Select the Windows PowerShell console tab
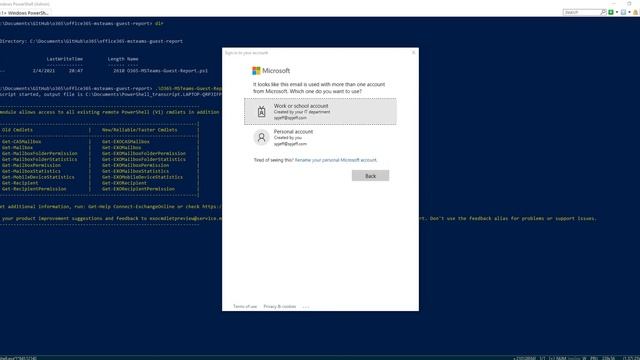 point(25,13)
